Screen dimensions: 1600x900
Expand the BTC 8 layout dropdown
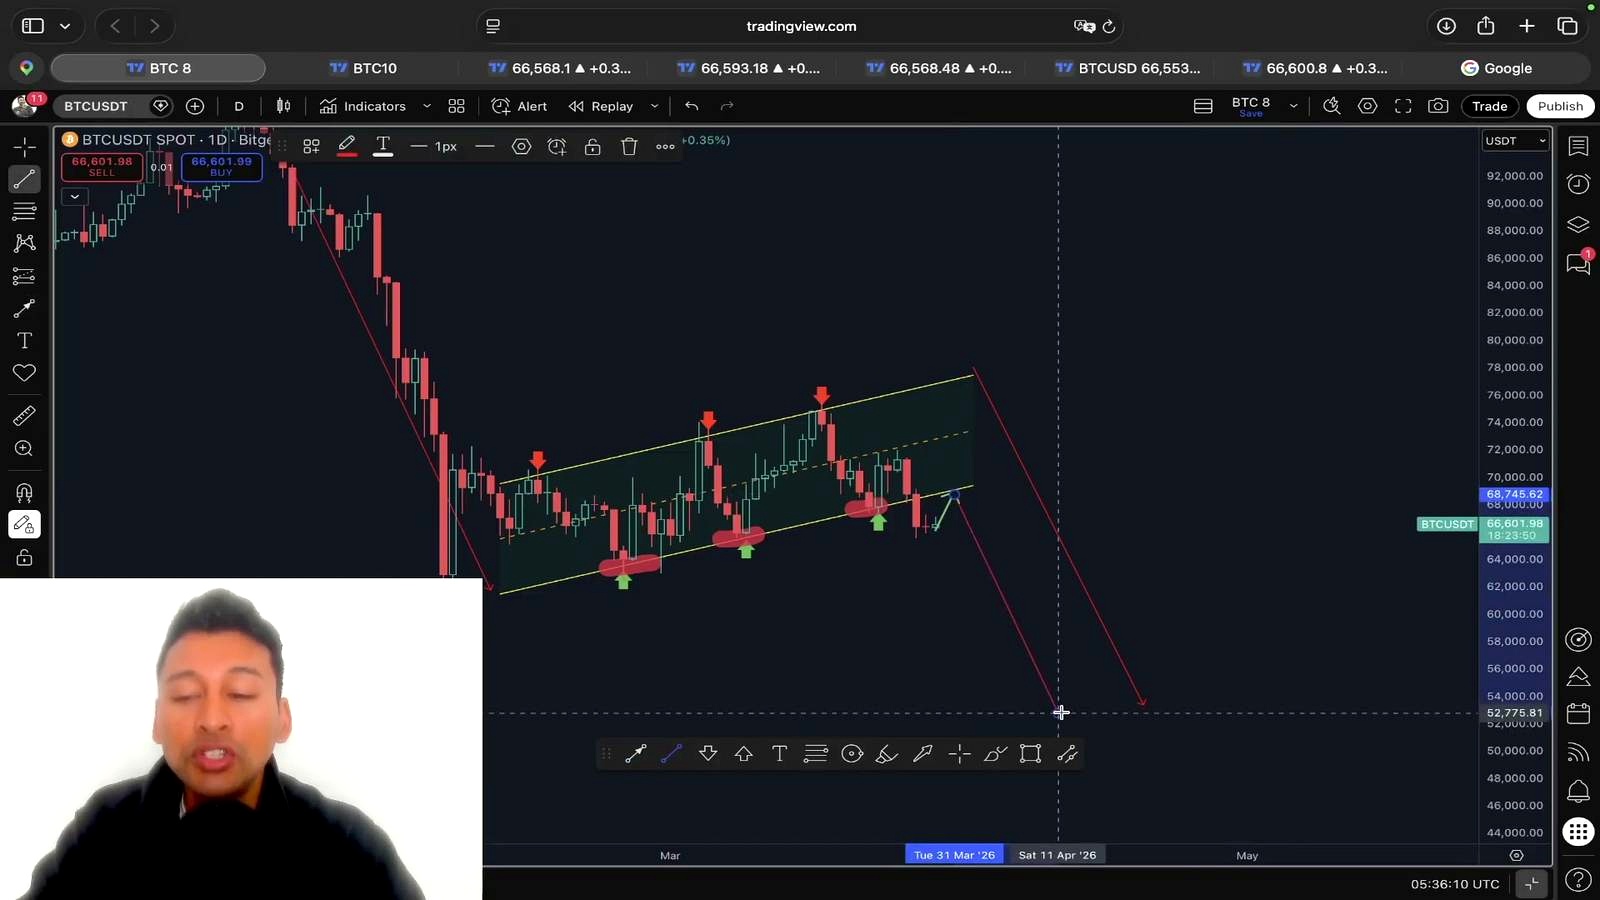coord(1293,106)
